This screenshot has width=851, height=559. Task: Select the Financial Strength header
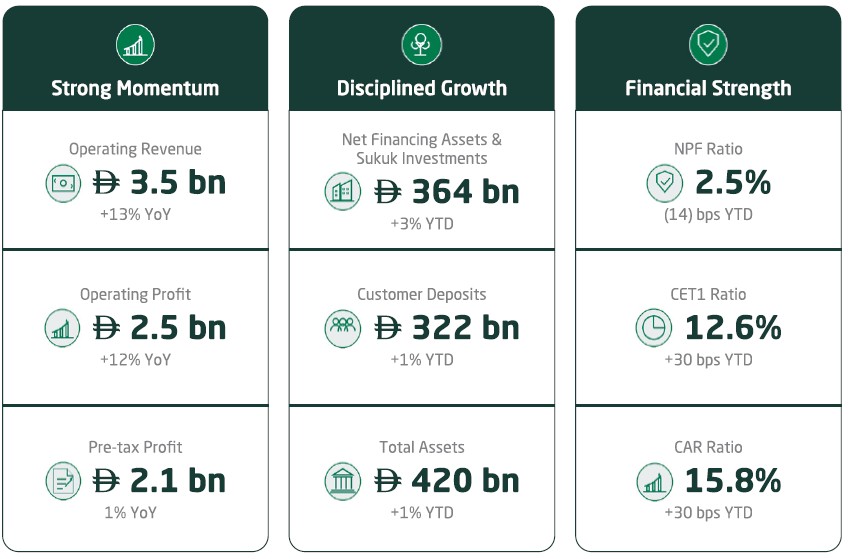tap(708, 88)
